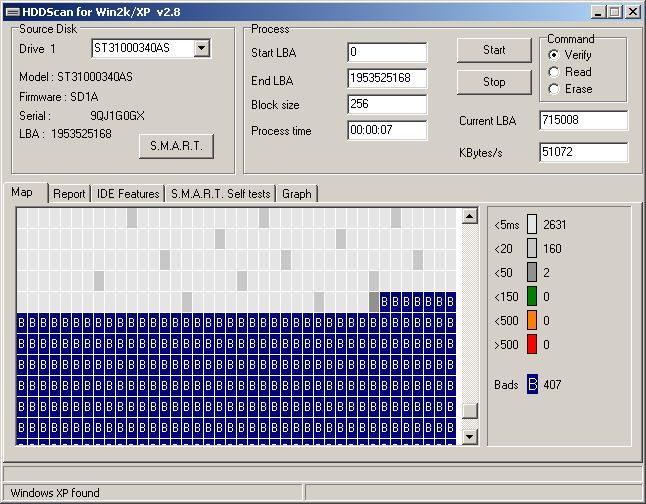Click the End LBA input field
The height and width of the screenshot is (504, 646).
tap(387, 78)
